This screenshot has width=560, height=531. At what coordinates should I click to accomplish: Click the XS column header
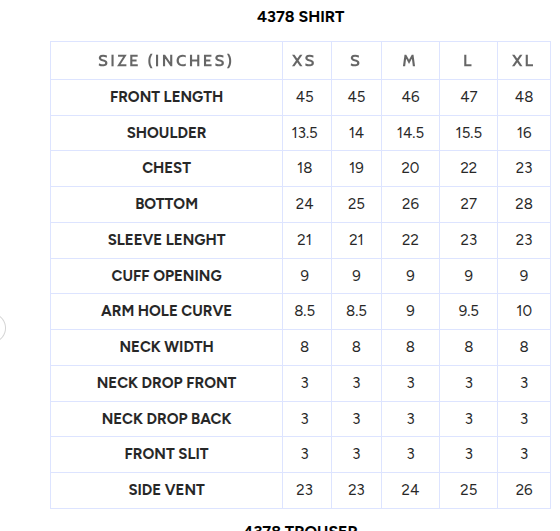[x=304, y=61]
